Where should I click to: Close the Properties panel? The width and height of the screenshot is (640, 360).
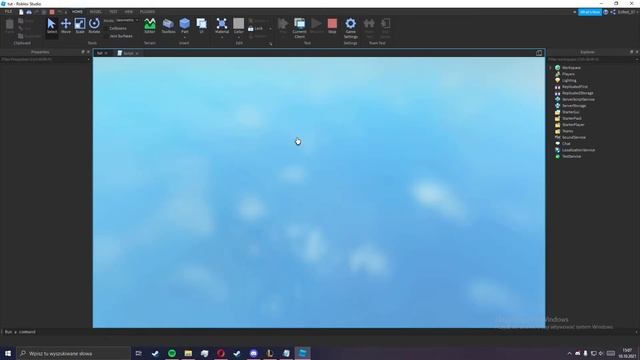pyautogui.click(x=89, y=52)
